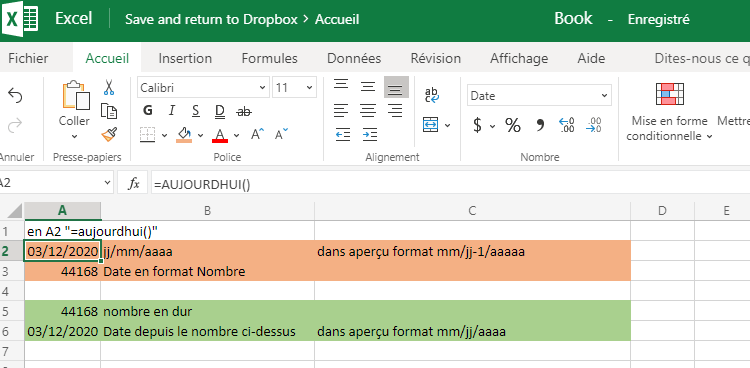Open the merge cells dropdown arrow

tap(448, 125)
